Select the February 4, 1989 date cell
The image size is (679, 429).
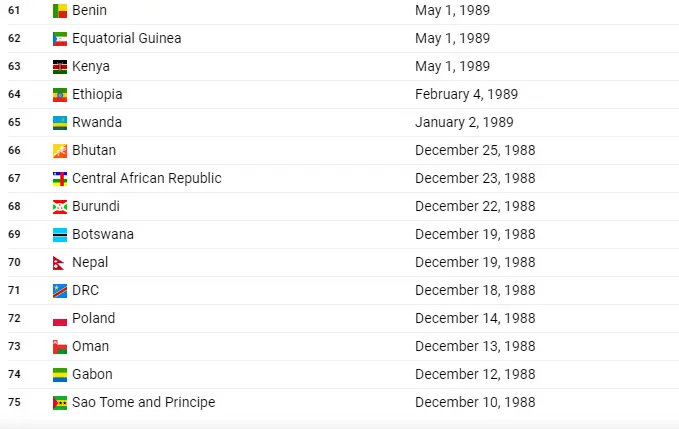click(466, 94)
